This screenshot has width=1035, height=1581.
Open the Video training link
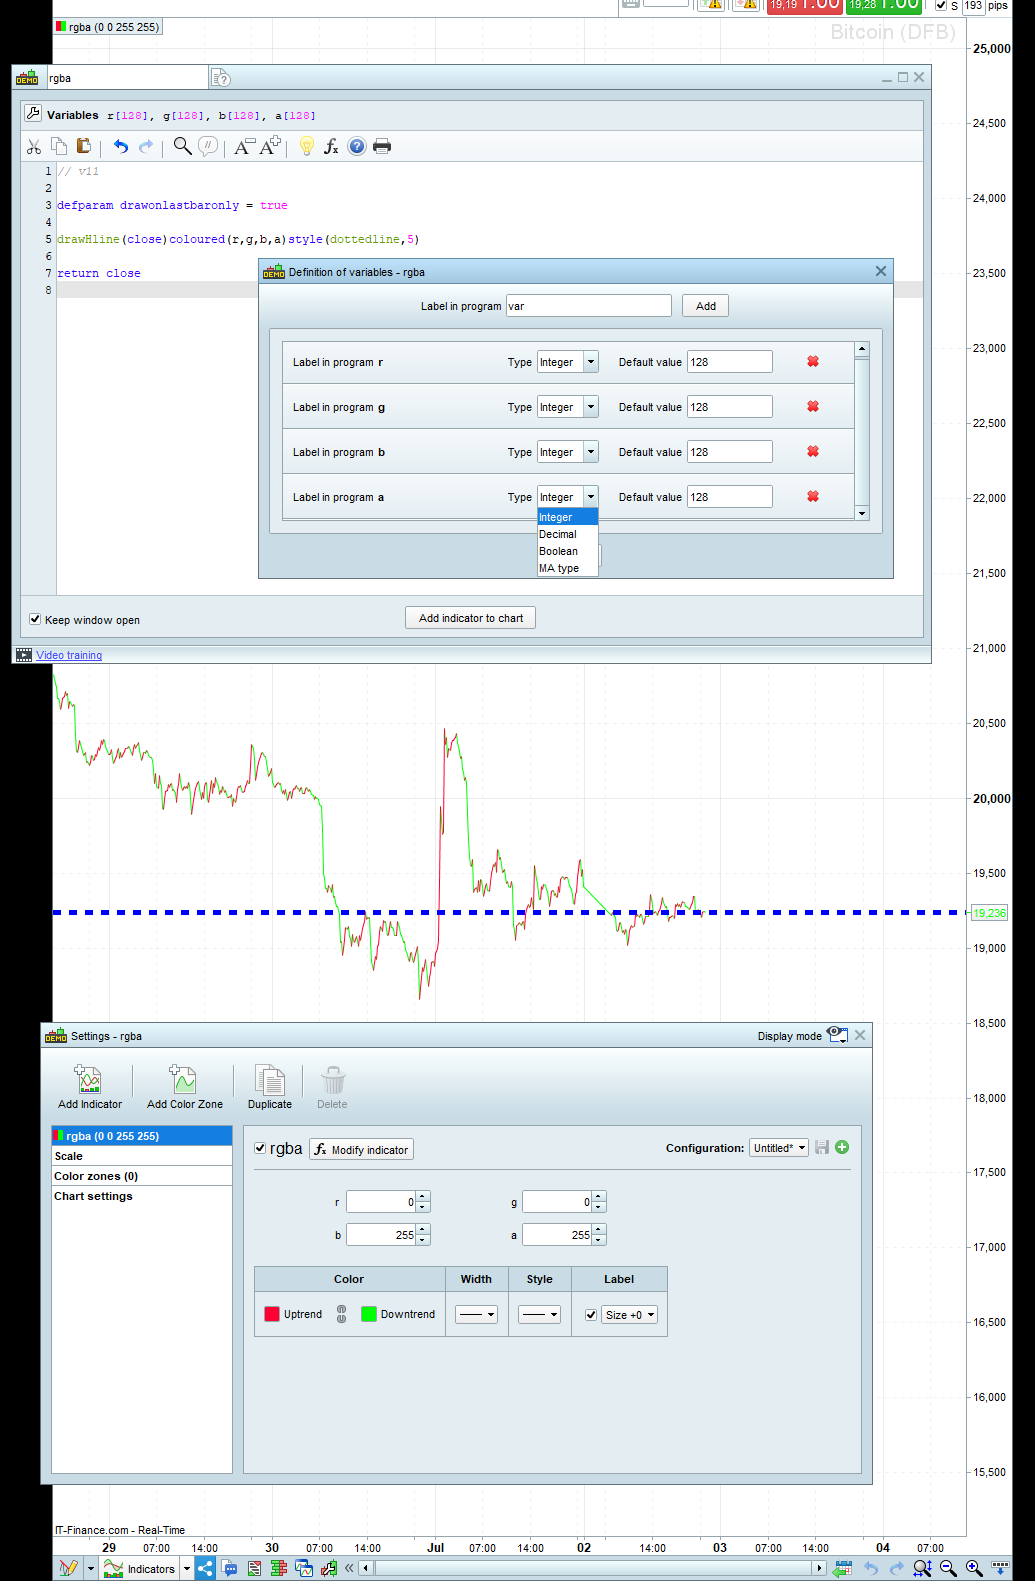tap(69, 655)
